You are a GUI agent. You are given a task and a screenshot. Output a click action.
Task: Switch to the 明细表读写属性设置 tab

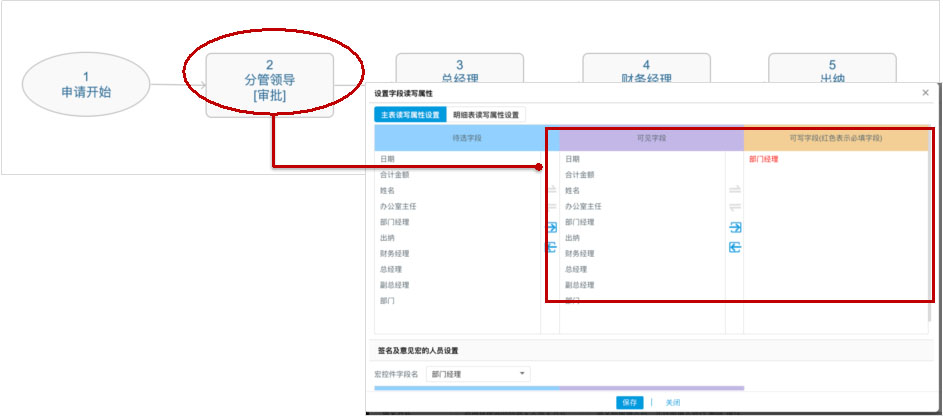point(486,115)
